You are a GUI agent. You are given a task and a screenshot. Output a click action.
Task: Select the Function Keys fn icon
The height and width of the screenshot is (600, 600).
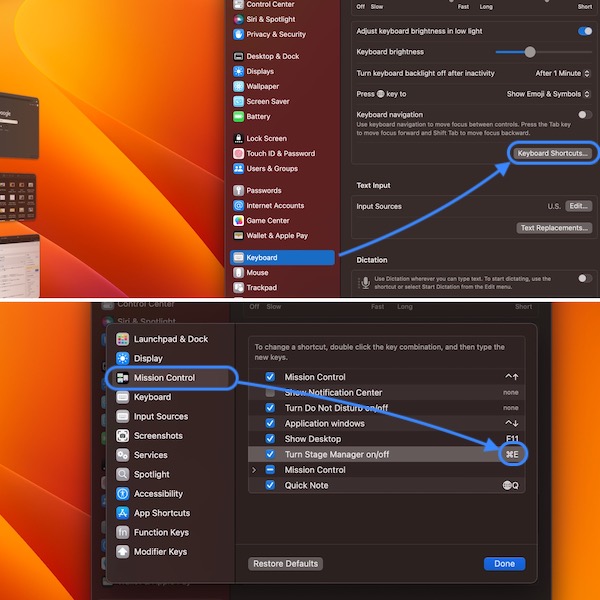point(122,532)
